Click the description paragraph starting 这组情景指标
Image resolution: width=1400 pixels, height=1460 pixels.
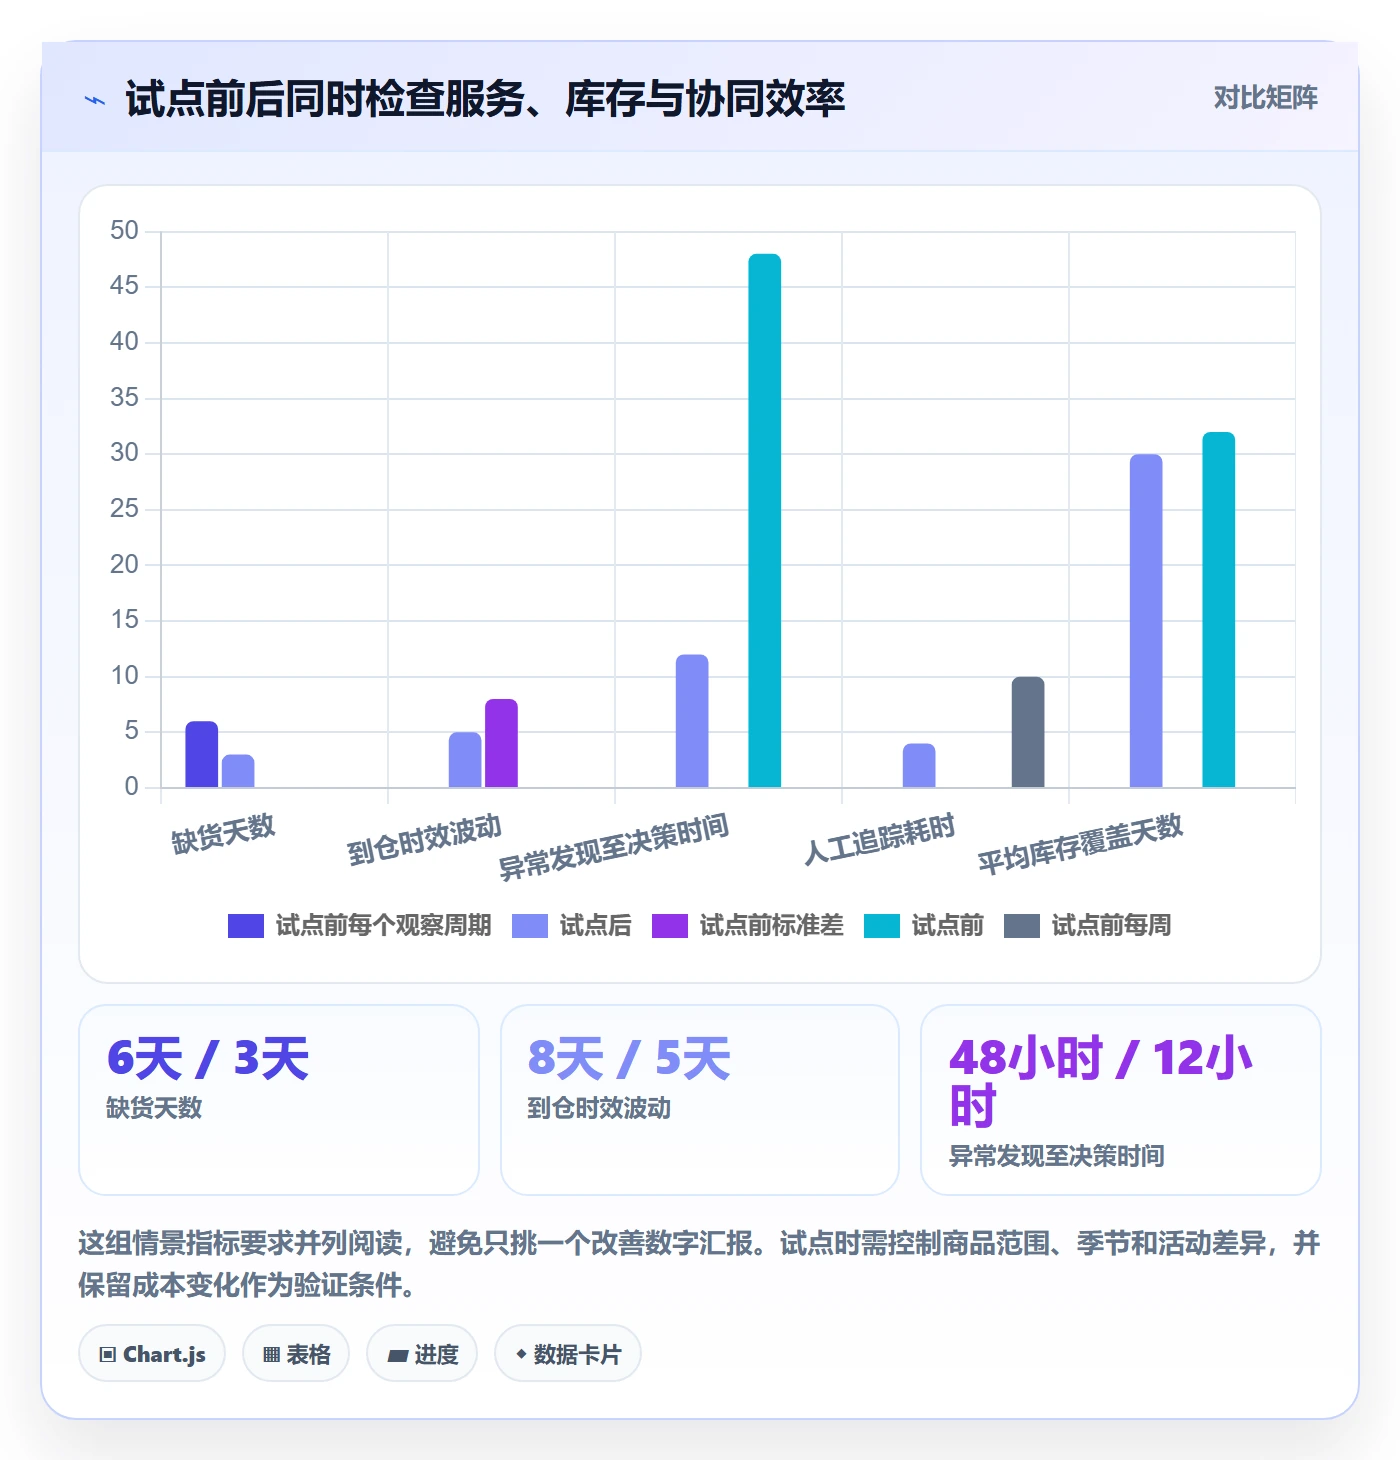(699, 1264)
